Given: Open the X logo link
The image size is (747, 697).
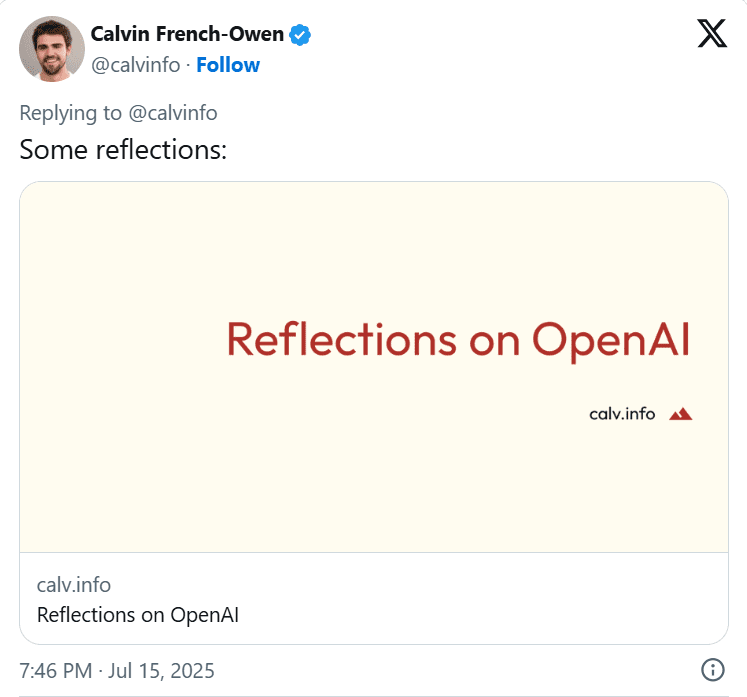Looking at the screenshot, I should tap(711, 34).
